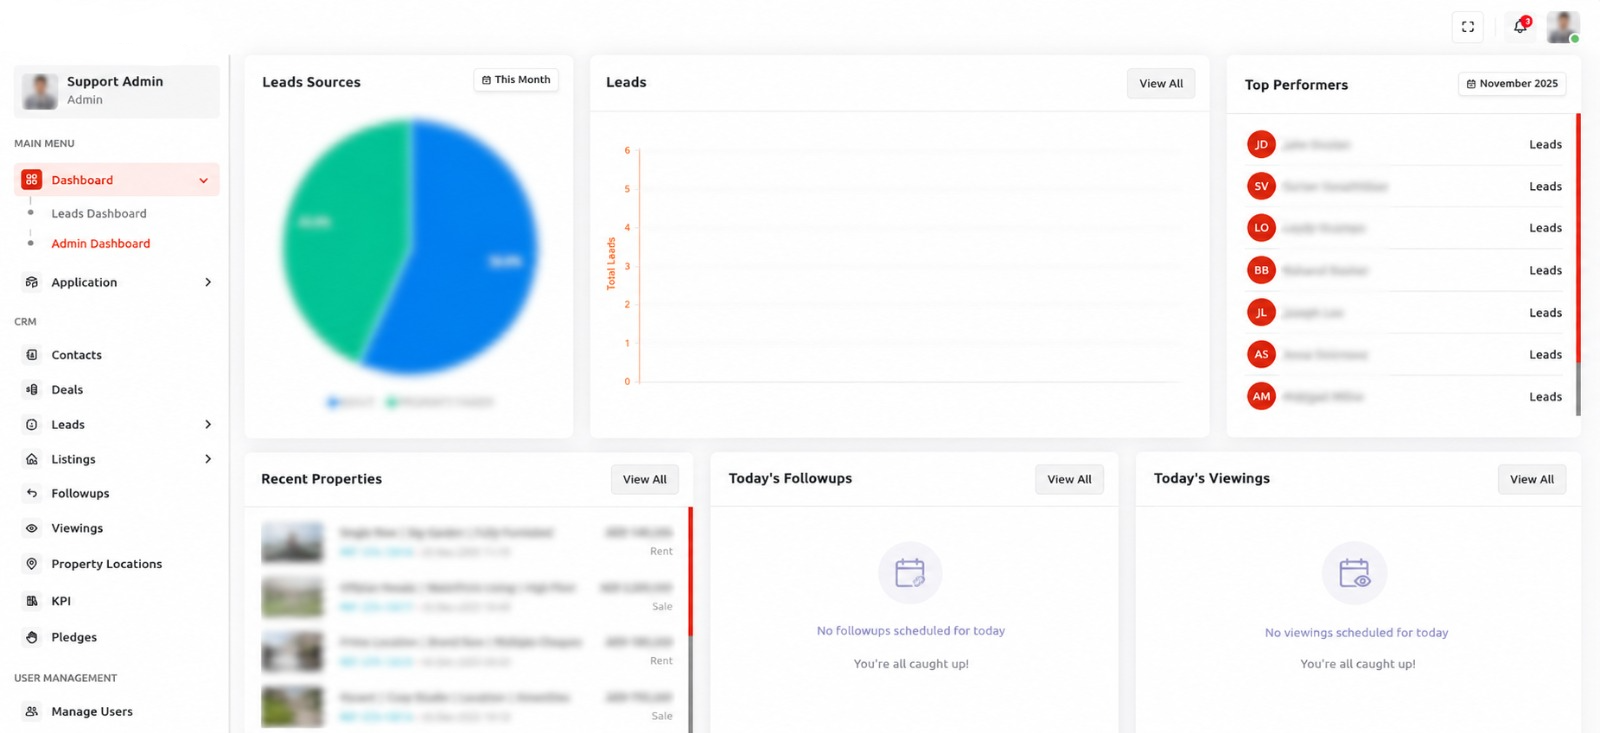This screenshot has height=733, width=1600.
Task: Click the Manage Users icon
Action: 32,711
